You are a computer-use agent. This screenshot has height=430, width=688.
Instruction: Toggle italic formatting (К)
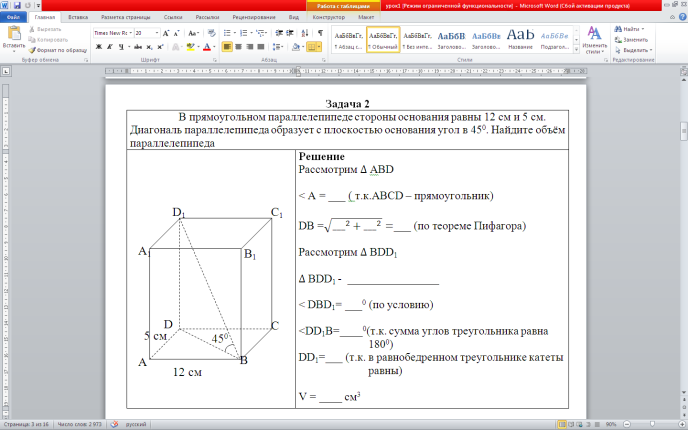(x=108, y=47)
